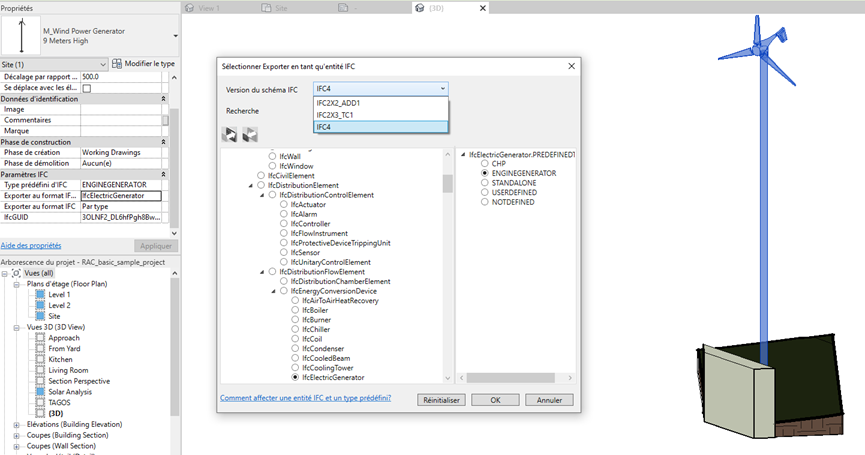Click the Level 1 floor plan icon
This screenshot has height=455, width=865.
point(41,294)
